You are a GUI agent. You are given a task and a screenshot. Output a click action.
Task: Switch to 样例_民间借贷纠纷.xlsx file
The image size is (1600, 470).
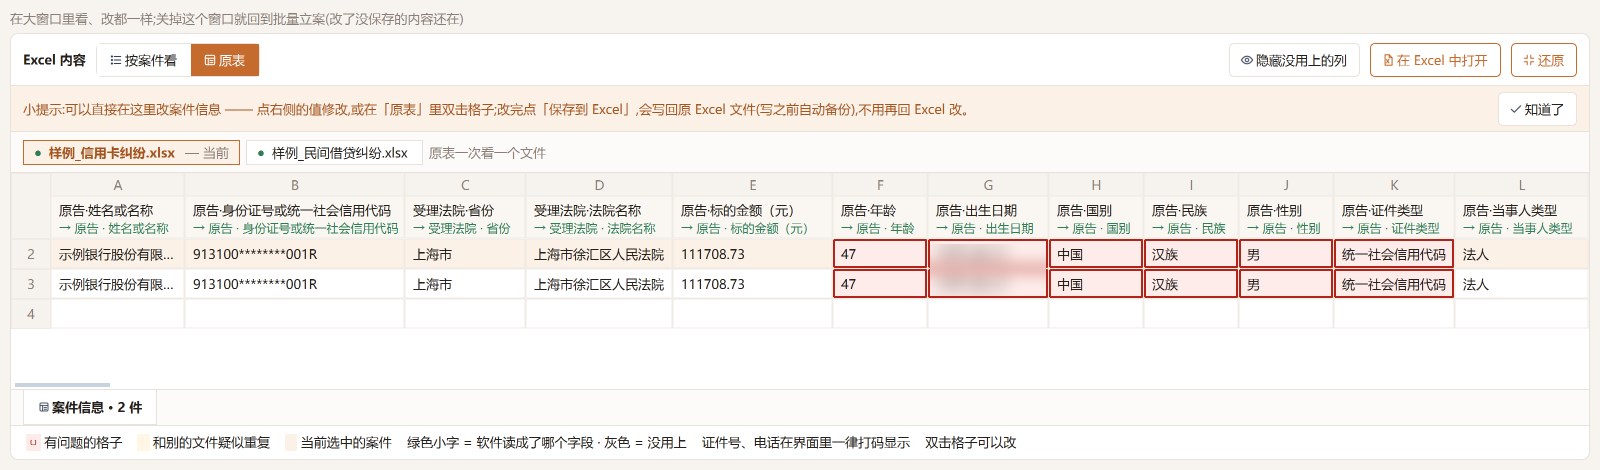coord(334,153)
